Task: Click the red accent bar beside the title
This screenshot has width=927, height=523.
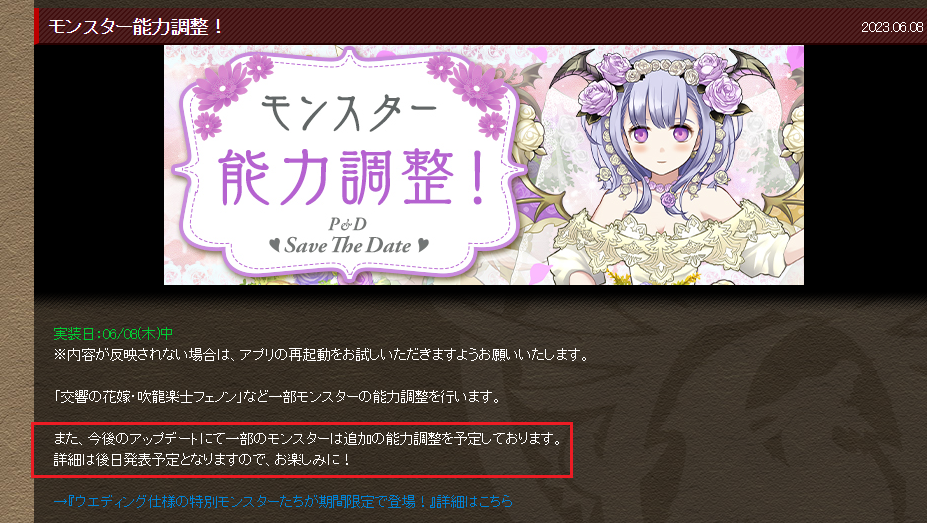Action: pyautogui.click(x=36, y=27)
